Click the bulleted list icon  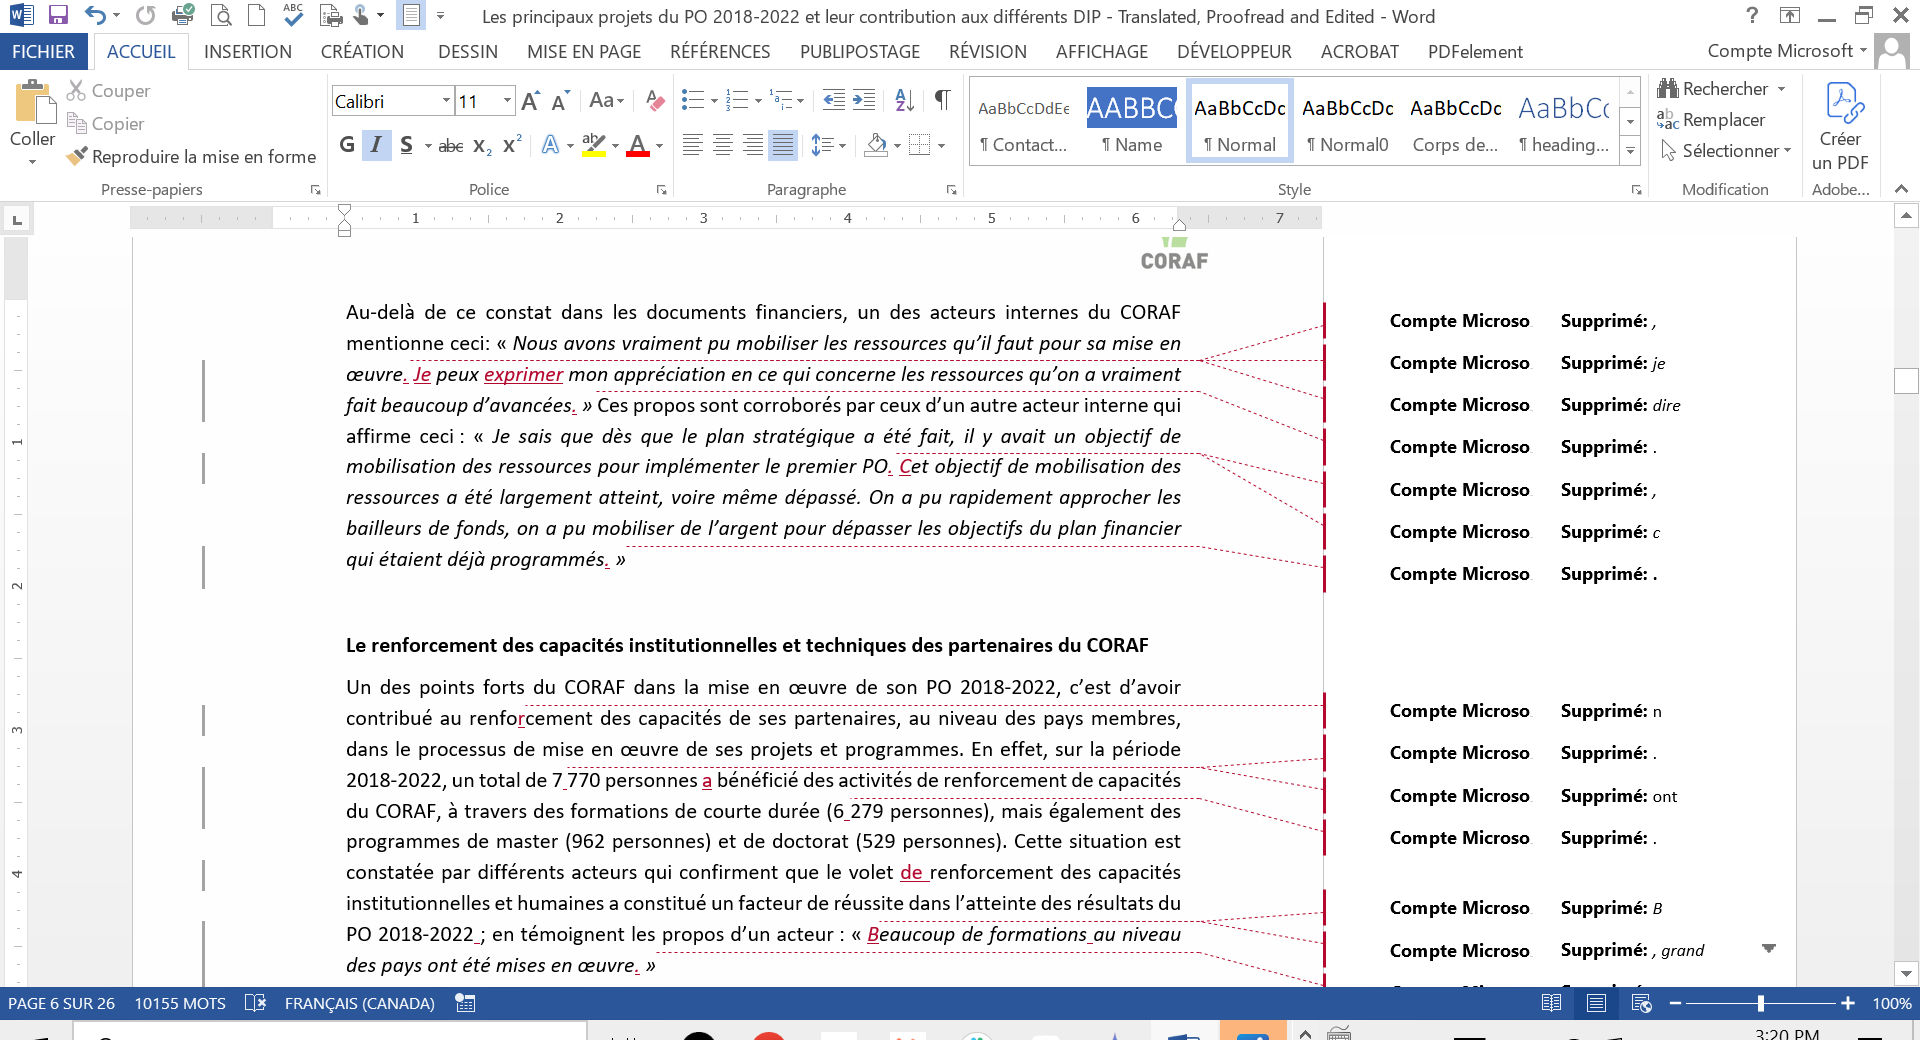692,100
